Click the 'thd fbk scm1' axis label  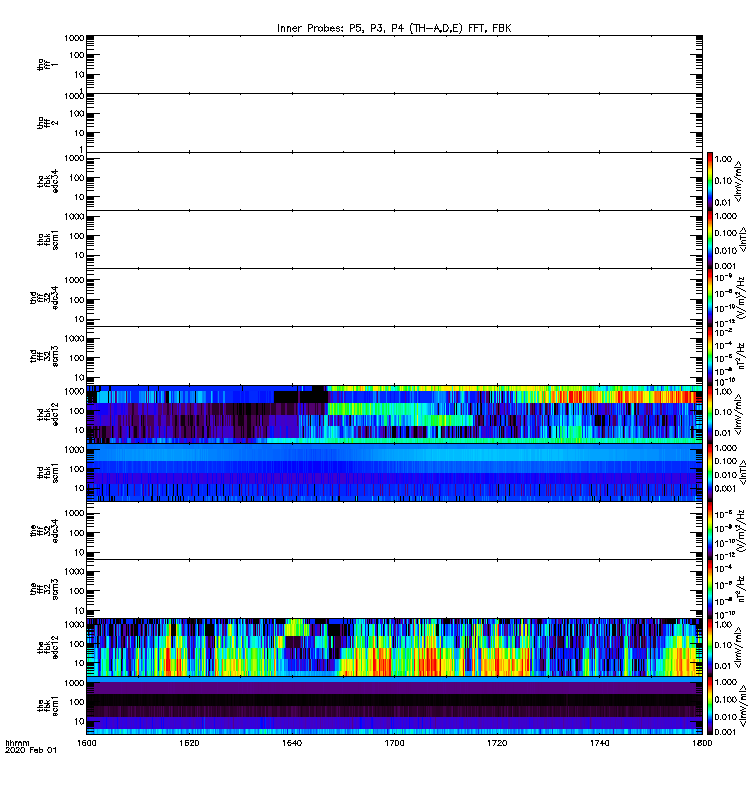pos(48,472)
